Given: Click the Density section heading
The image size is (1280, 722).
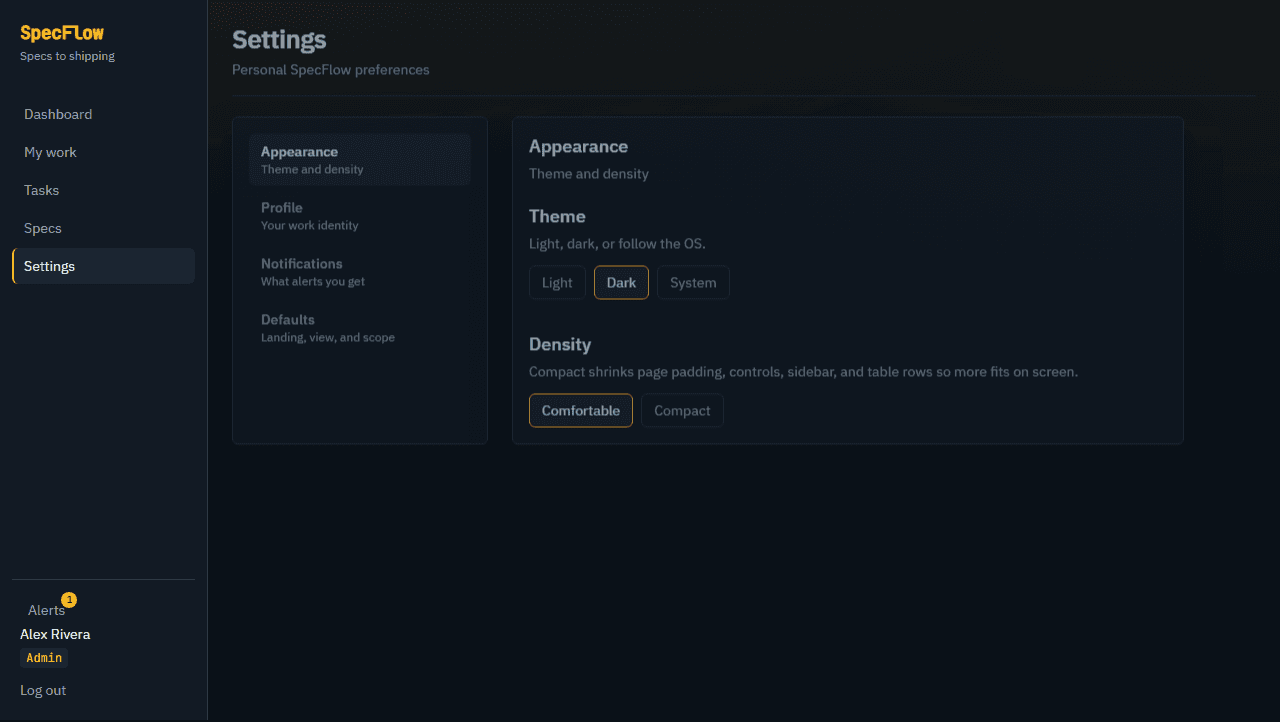Looking at the screenshot, I should (560, 344).
